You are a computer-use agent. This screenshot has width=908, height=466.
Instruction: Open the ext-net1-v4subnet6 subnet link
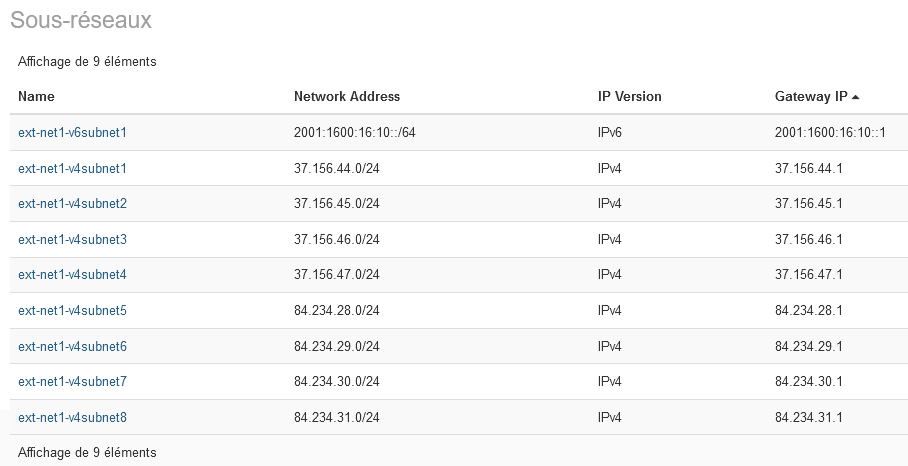point(72,346)
